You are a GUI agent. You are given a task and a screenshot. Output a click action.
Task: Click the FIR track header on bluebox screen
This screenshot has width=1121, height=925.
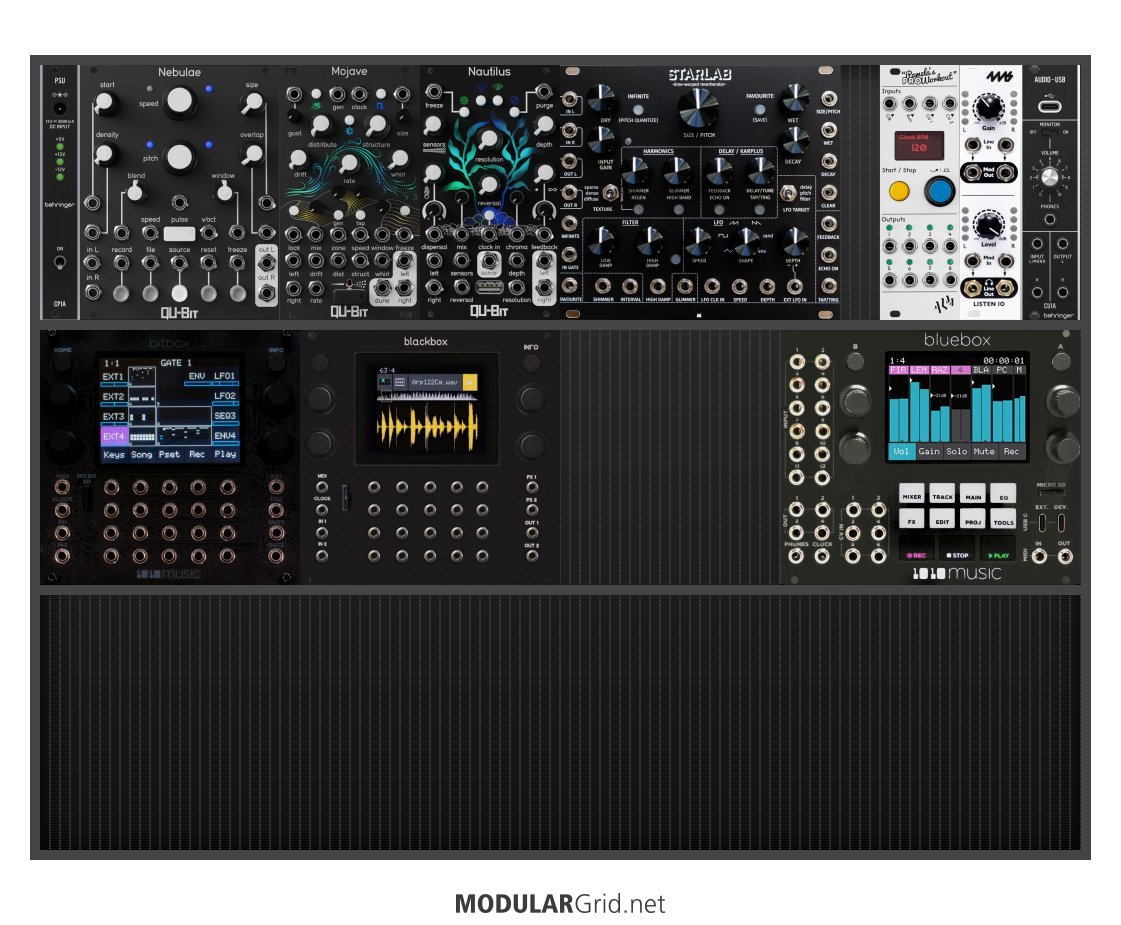pyautogui.click(x=898, y=370)
